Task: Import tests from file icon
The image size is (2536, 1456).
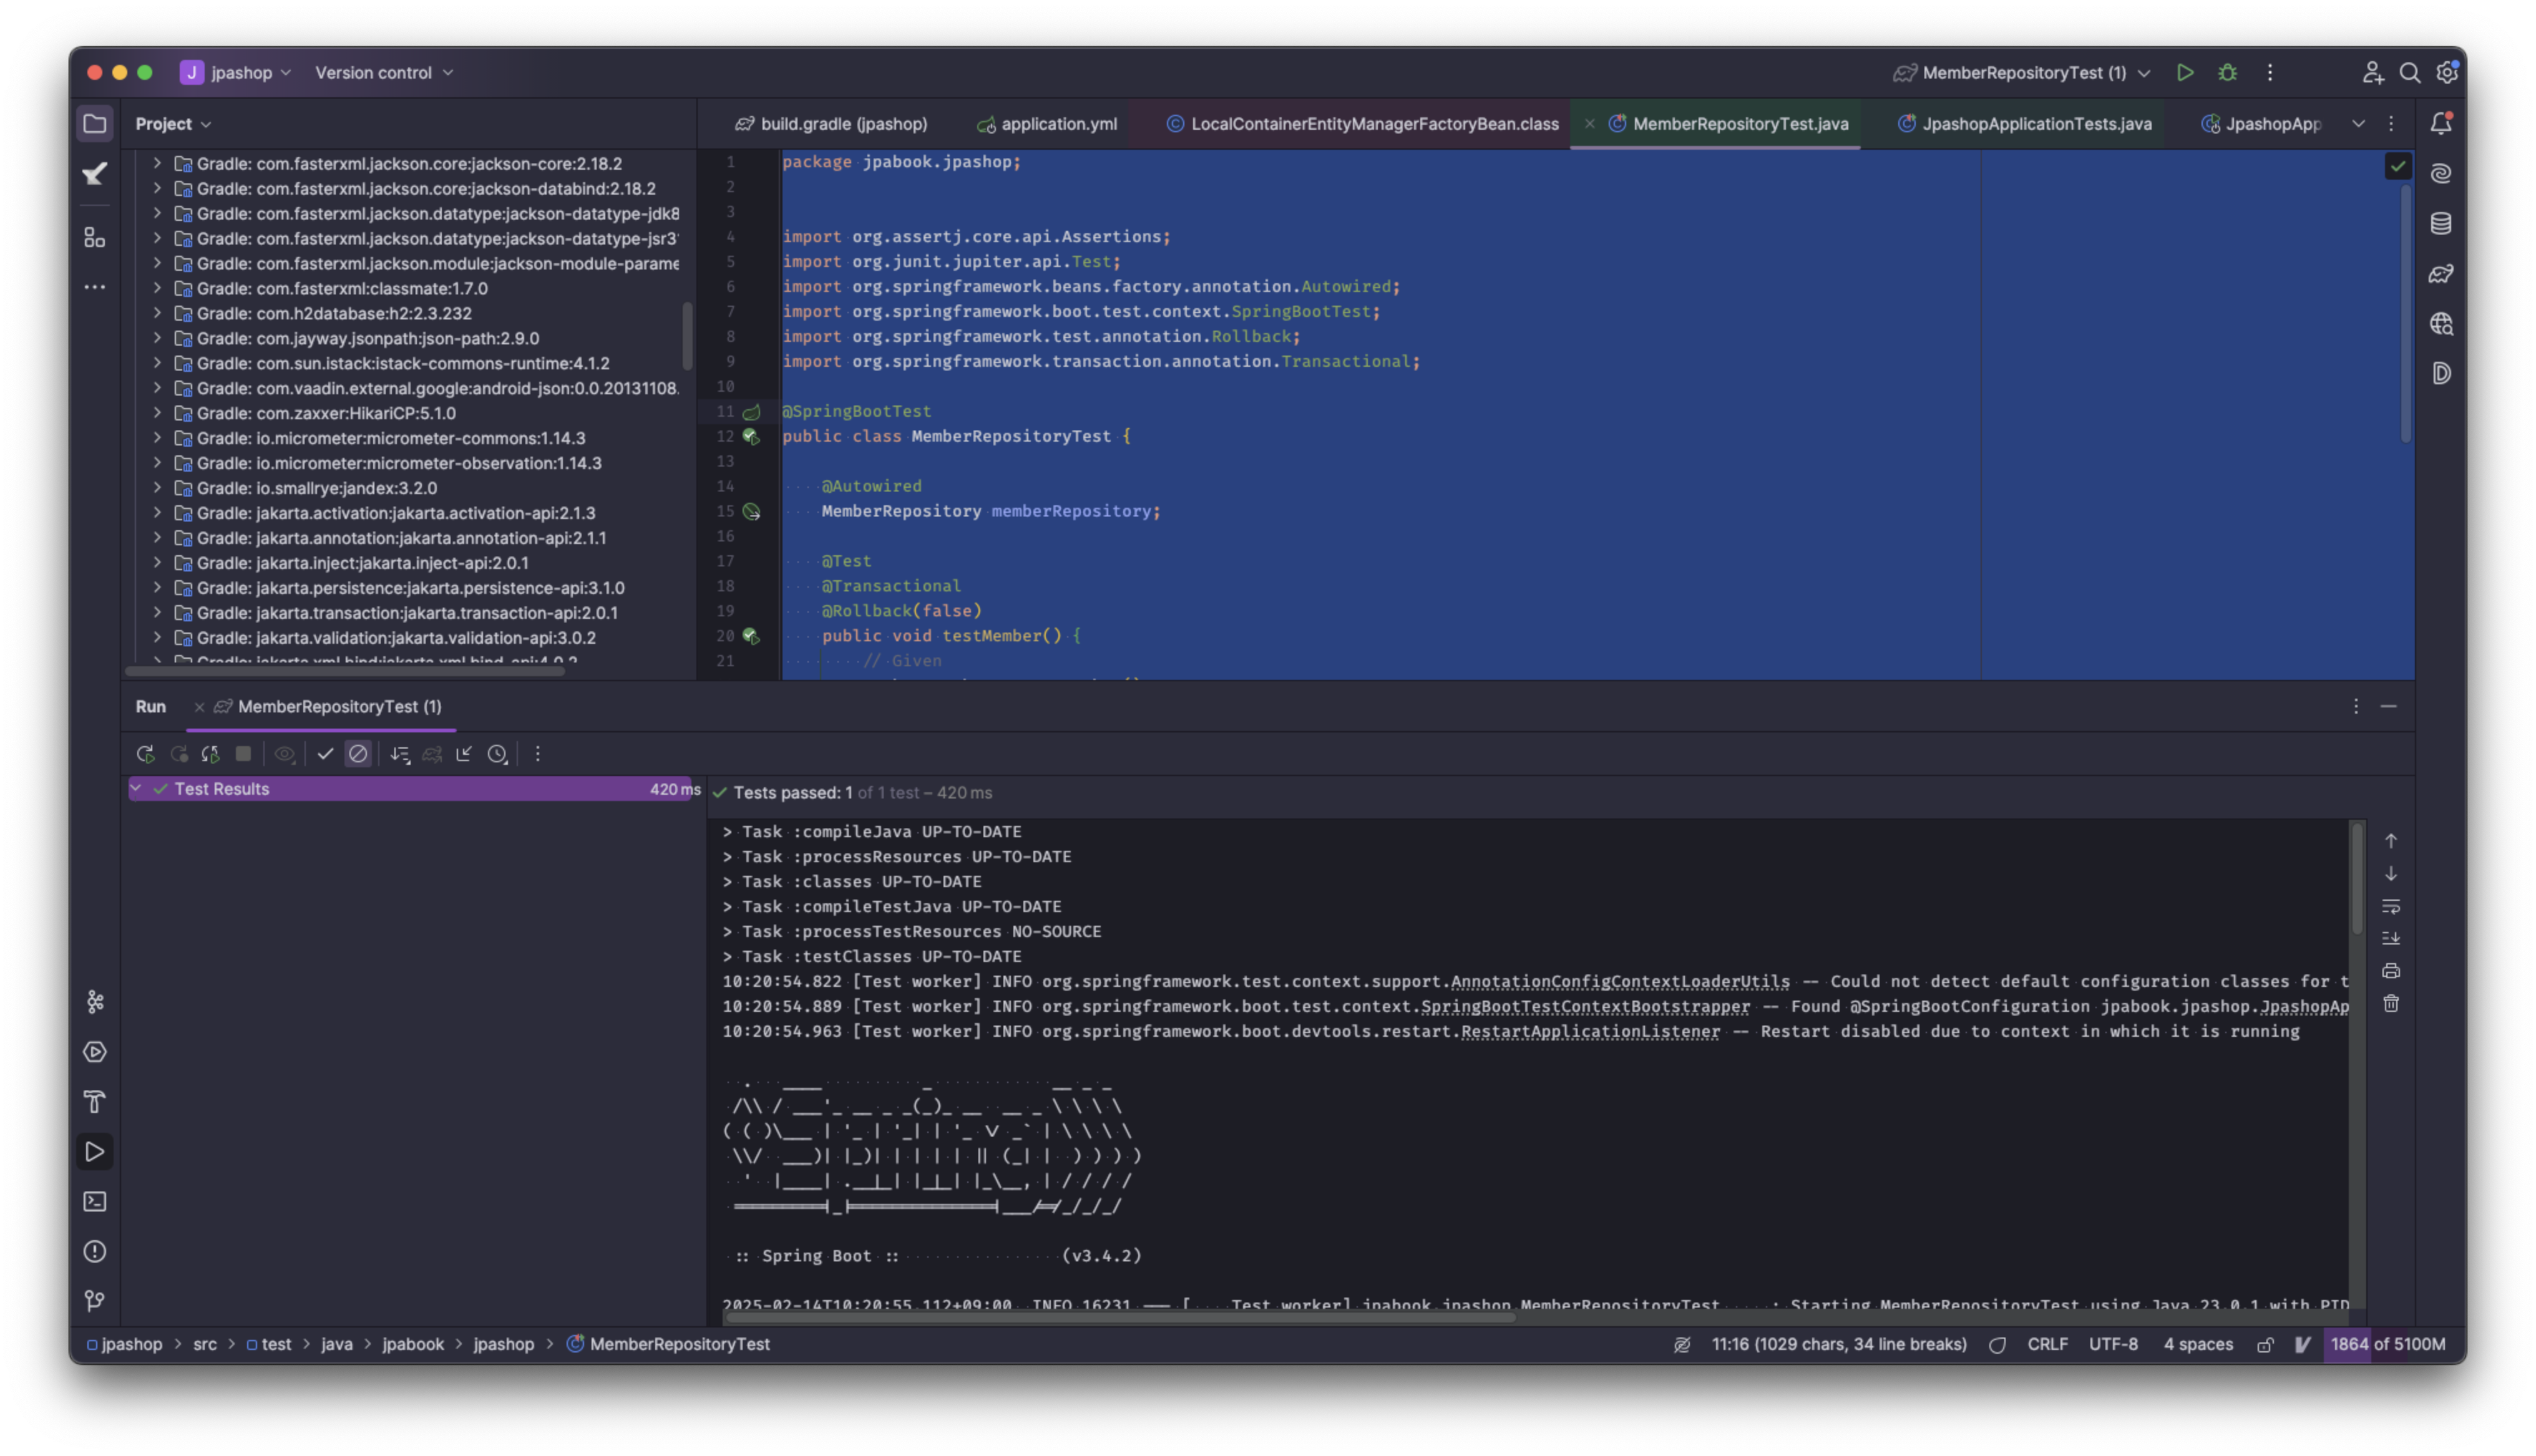Action: [x=464, y=754]
